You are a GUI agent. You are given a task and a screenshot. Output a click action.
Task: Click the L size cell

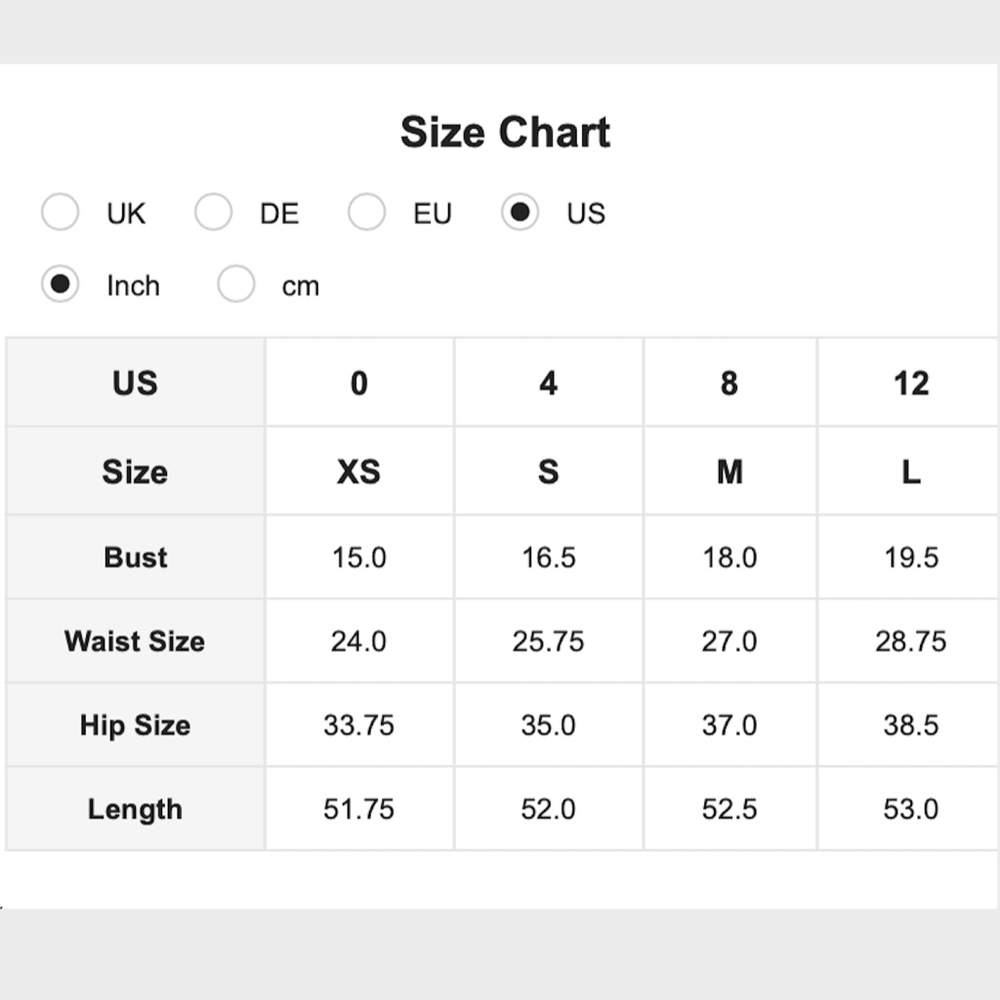coord(911,472)
